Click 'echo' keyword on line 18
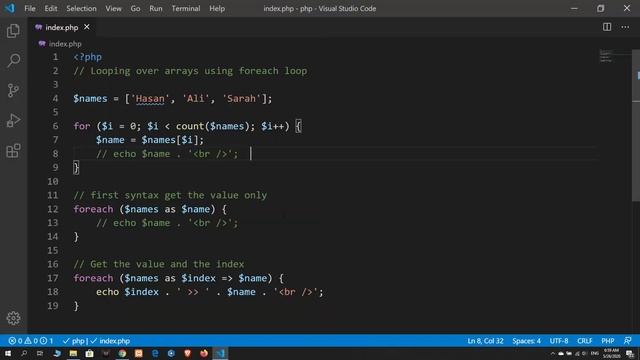The height and width of the screenshot is (360, 640). [x=107, y=292]
